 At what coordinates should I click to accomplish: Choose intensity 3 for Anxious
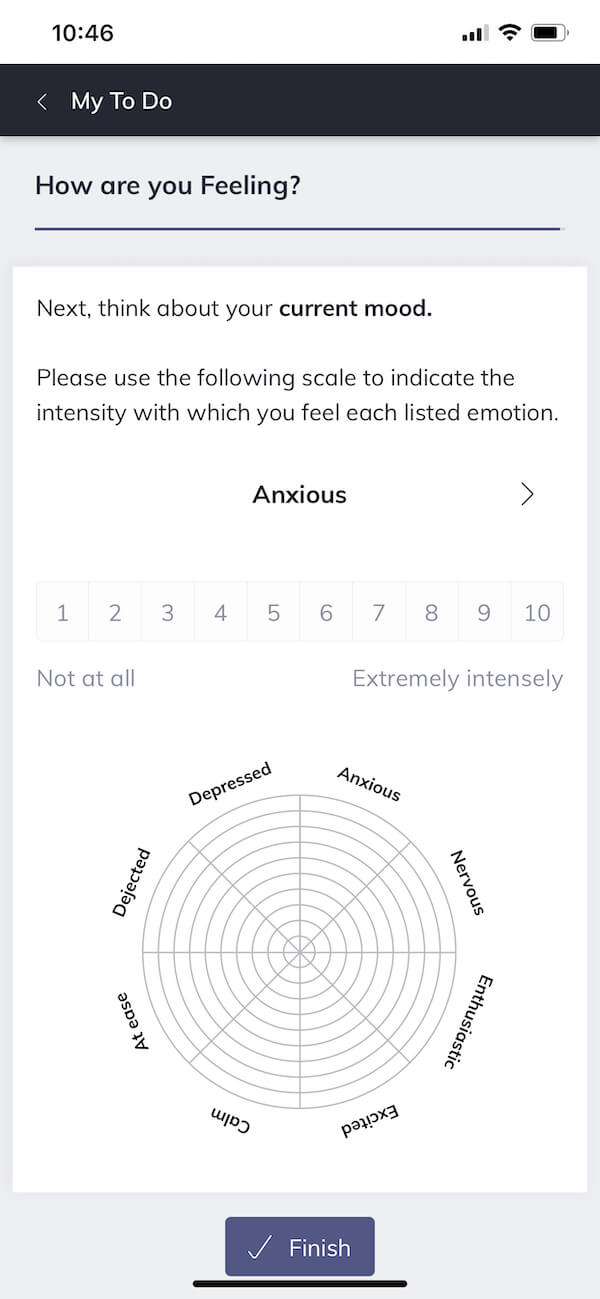coord(168,612)
